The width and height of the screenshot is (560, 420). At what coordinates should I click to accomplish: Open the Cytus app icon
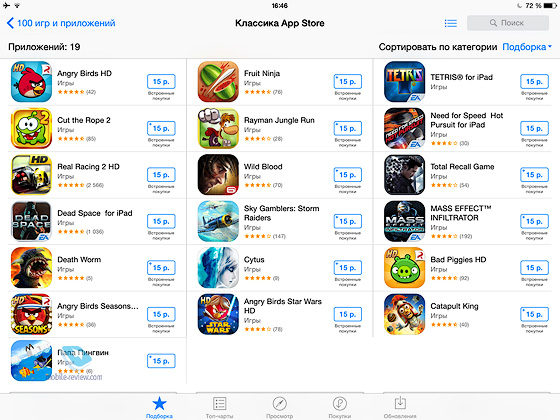[x=218, y=268]
